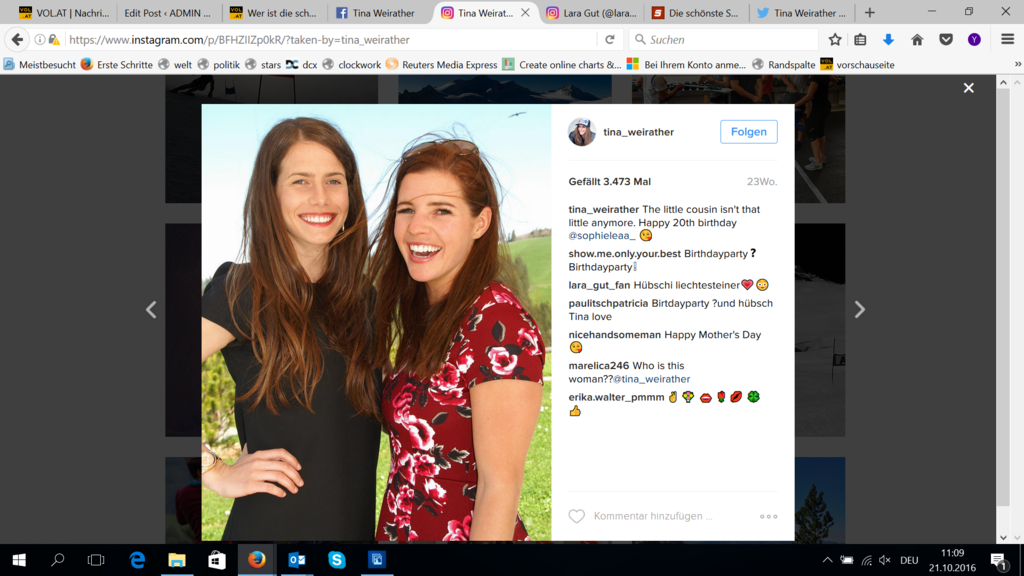Open the Firefox hamburger menu
The height and width of the screenshot is (576, 1024).
pyautogui.click(x=1007, y=40)
